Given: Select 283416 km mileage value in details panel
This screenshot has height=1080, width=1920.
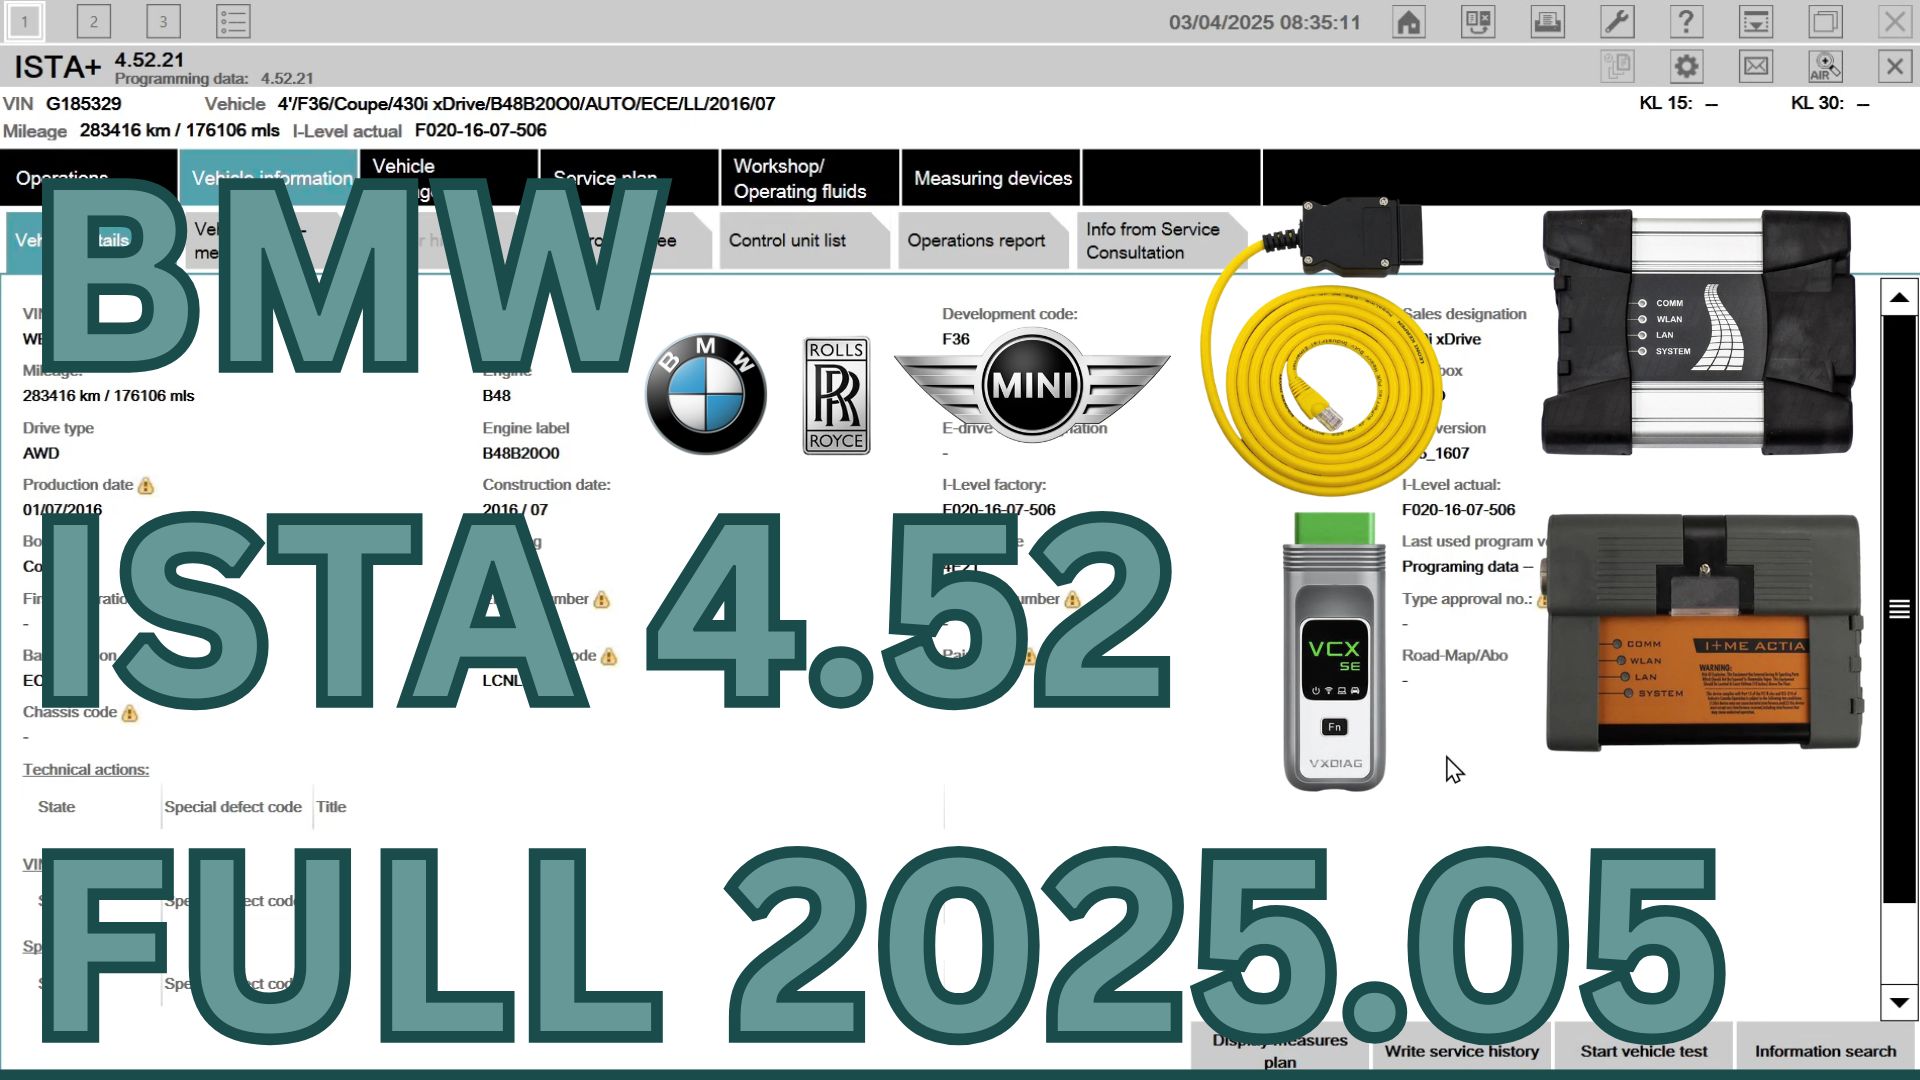Looking at the screenshot, I should click(x=109, y=396).
